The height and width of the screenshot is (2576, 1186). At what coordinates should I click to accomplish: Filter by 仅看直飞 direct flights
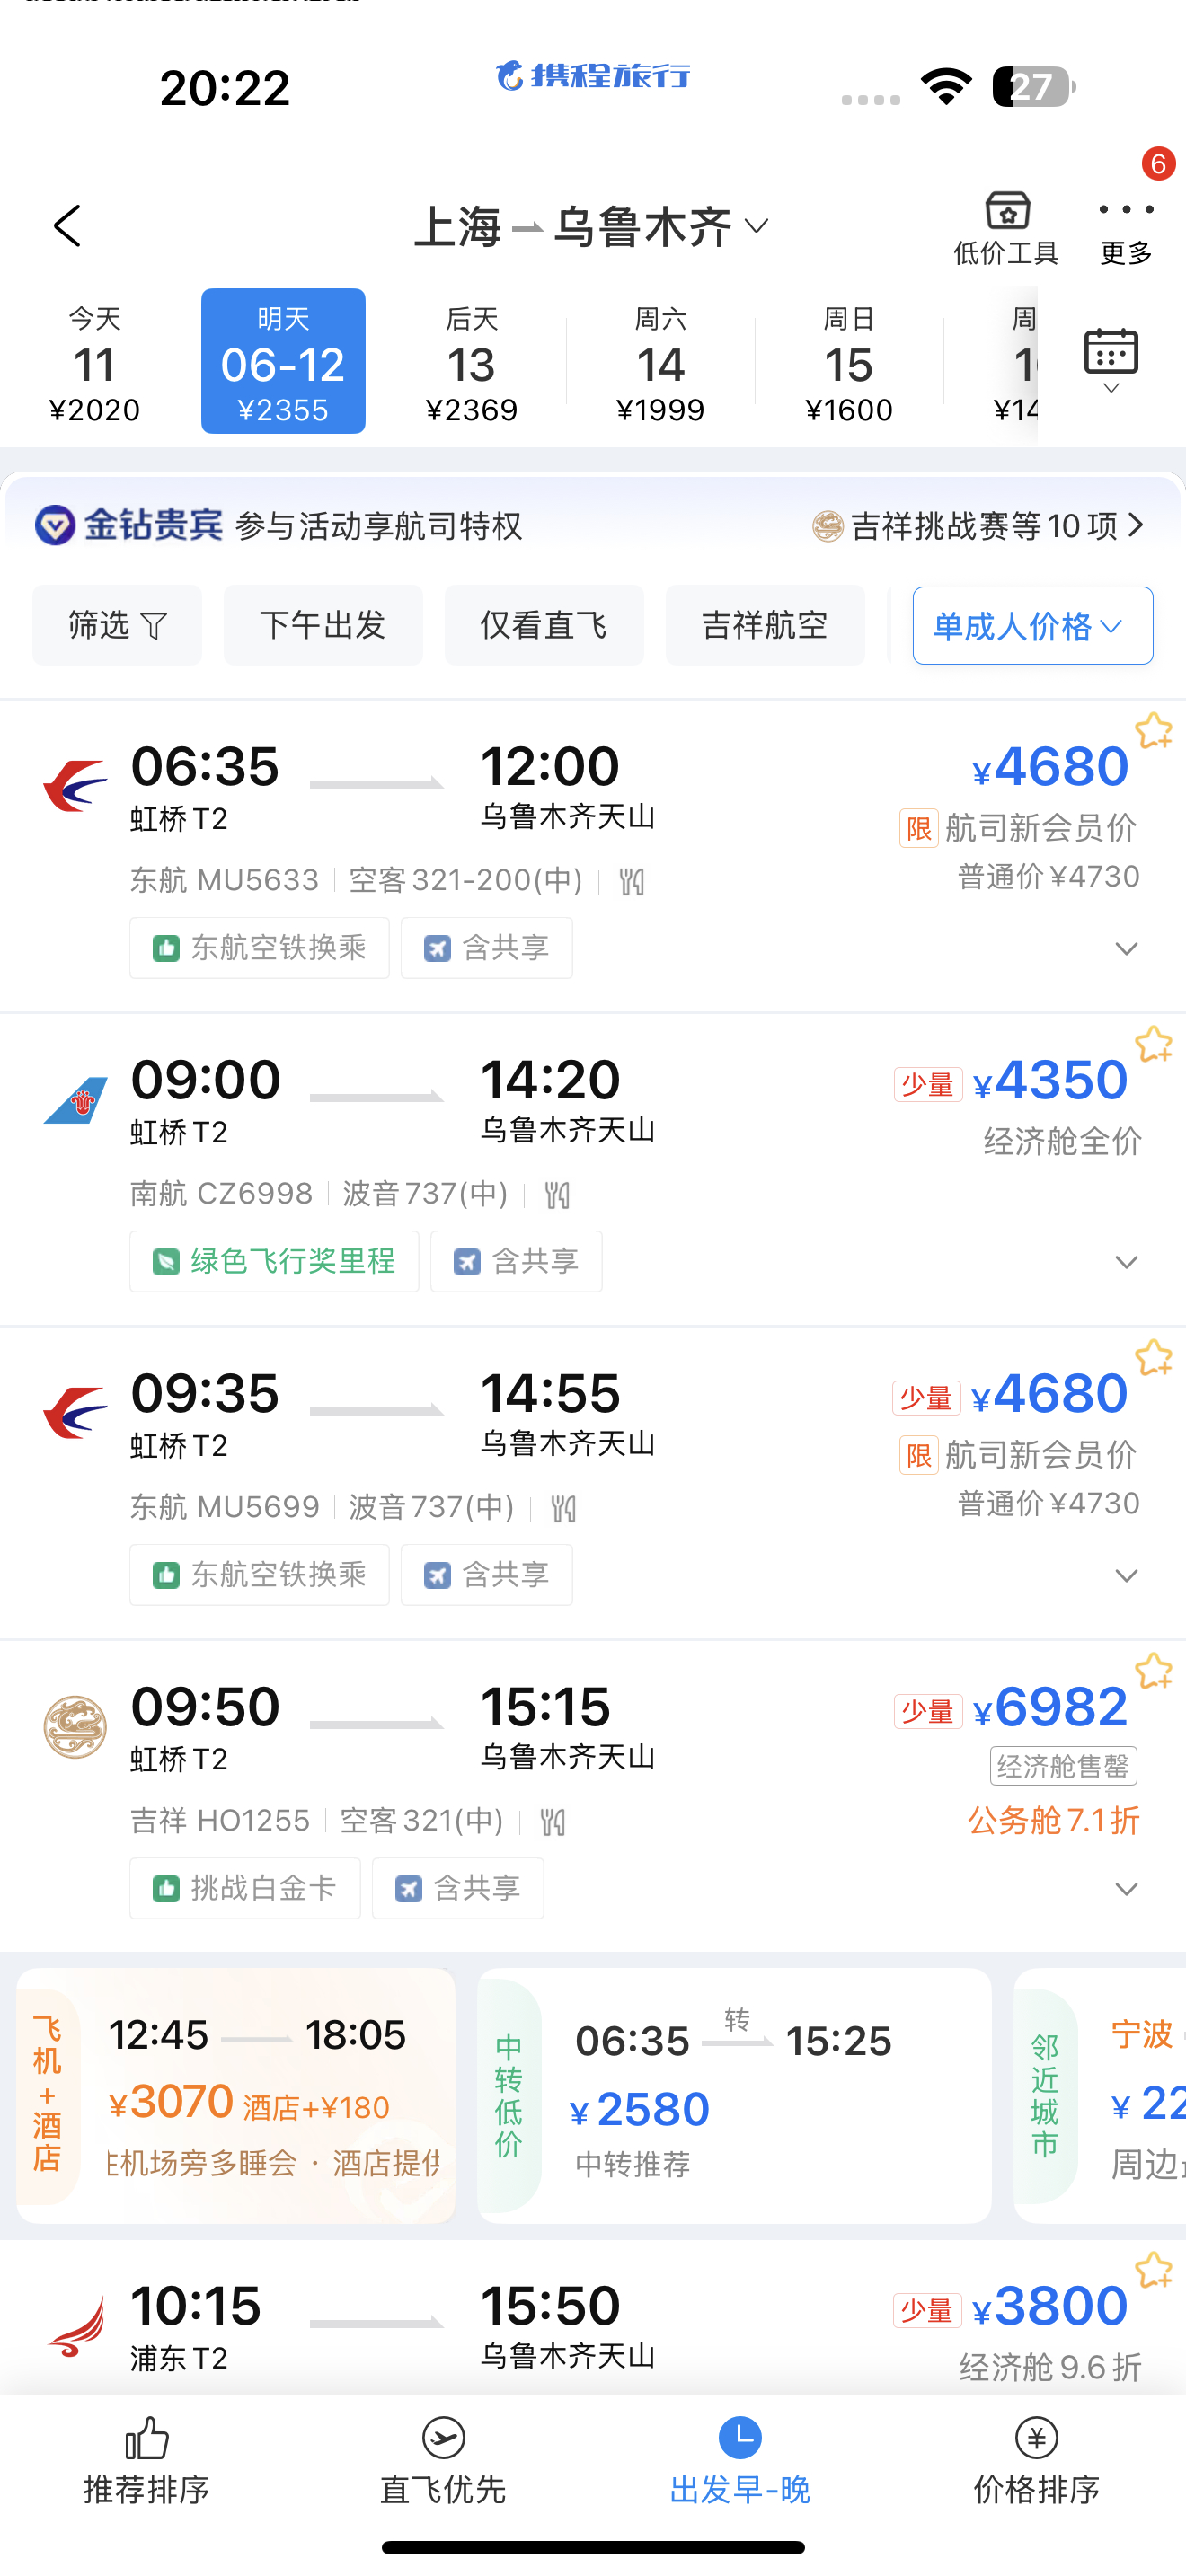[x=544, y=625]
